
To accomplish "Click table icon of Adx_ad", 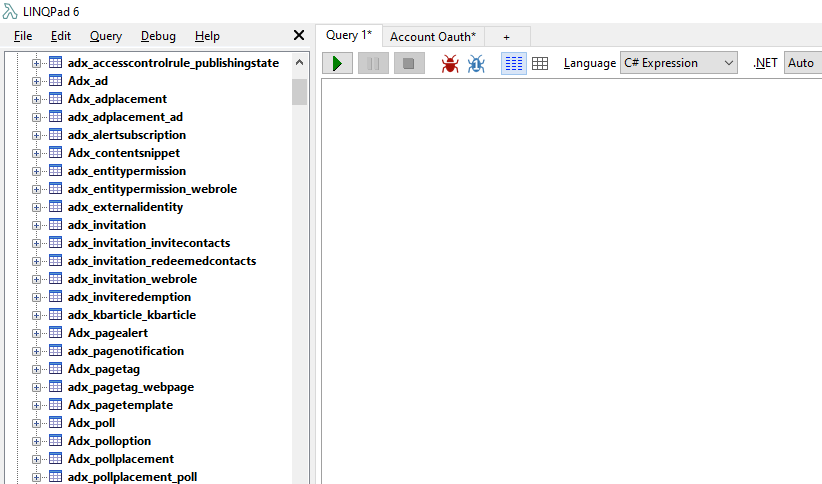I will [x=56, y=81].
